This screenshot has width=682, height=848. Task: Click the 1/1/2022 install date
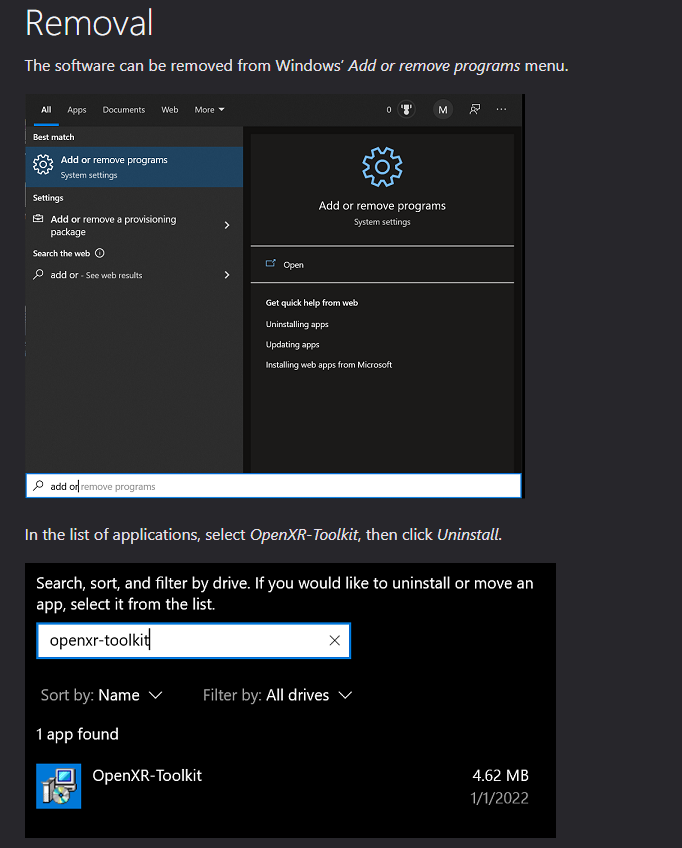pyautogui.click(x=499, y=798)
